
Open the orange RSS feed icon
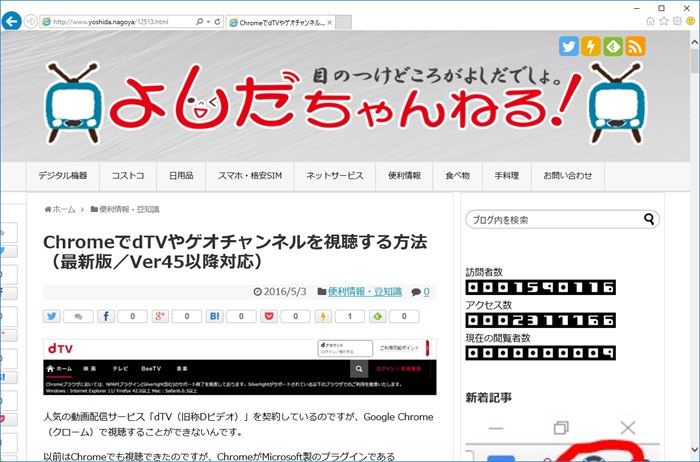[x=635, y=46]
